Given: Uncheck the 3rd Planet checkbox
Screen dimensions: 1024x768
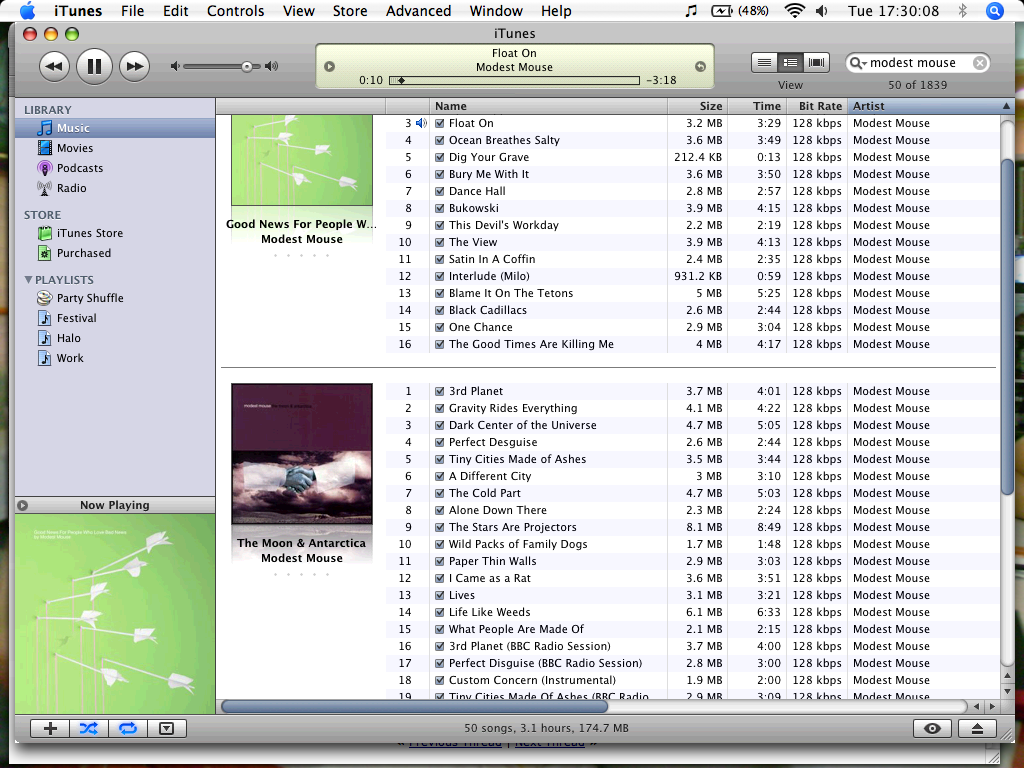Looking at the screenshot, I should click(440, 391).
